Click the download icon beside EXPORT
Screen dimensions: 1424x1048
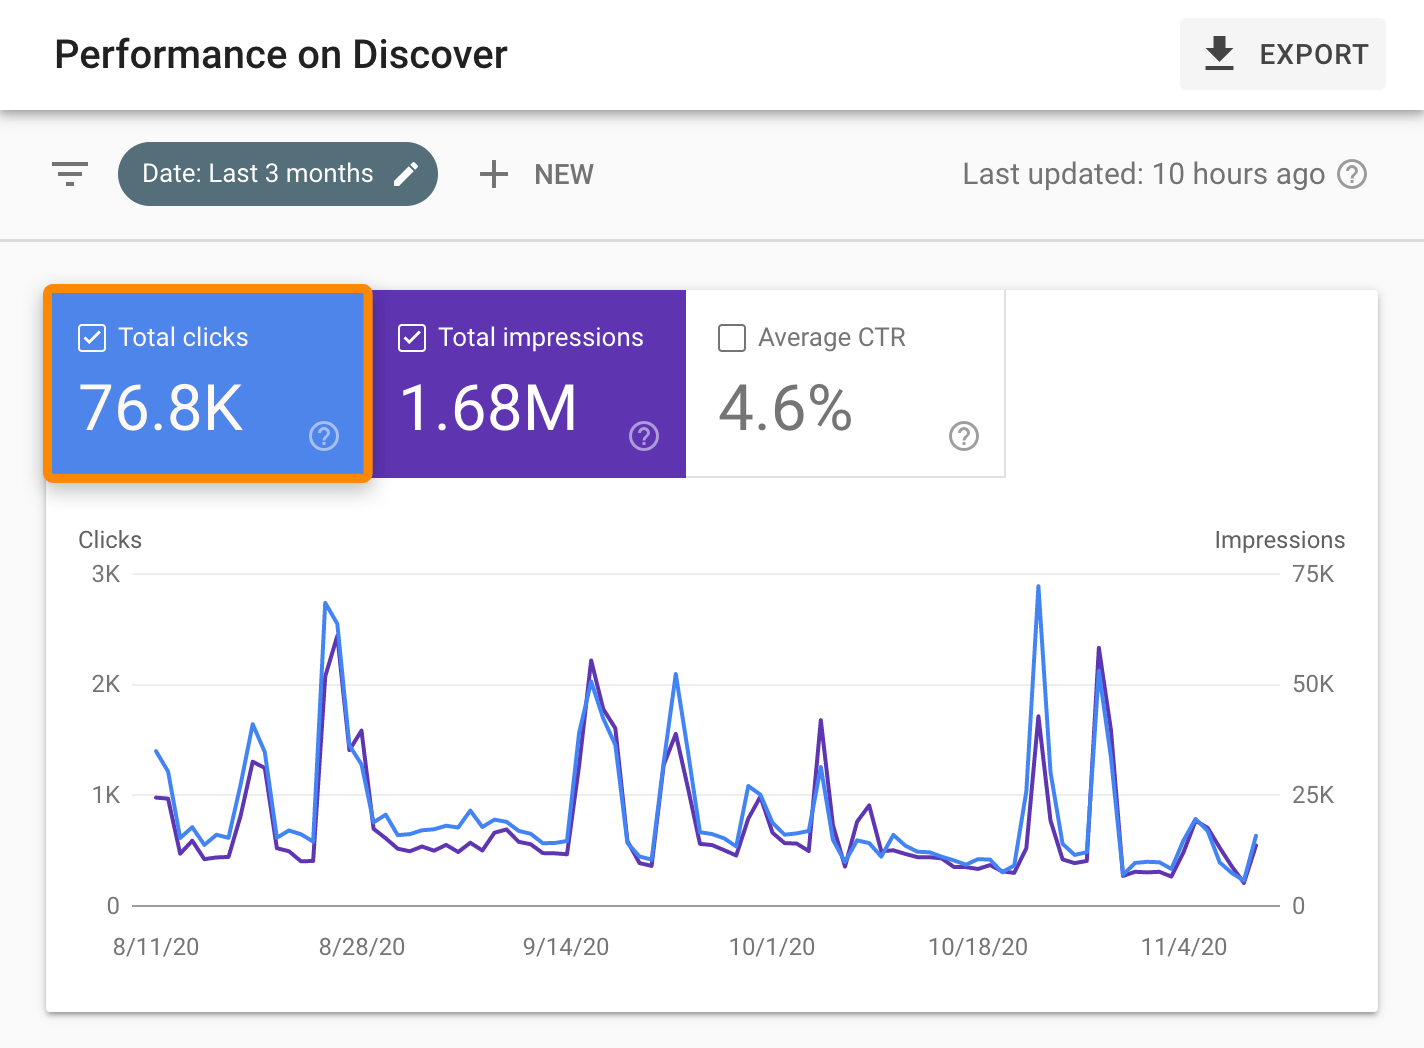coord(1219,54)
